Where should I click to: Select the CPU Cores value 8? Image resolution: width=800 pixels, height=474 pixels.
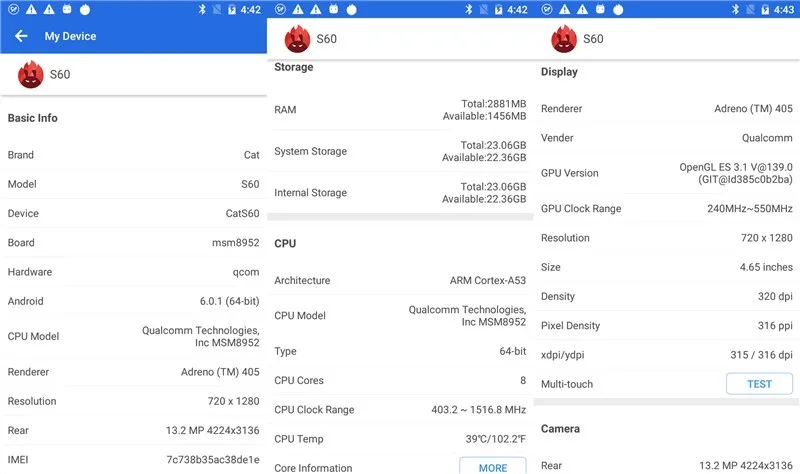(x=523, y=380)
